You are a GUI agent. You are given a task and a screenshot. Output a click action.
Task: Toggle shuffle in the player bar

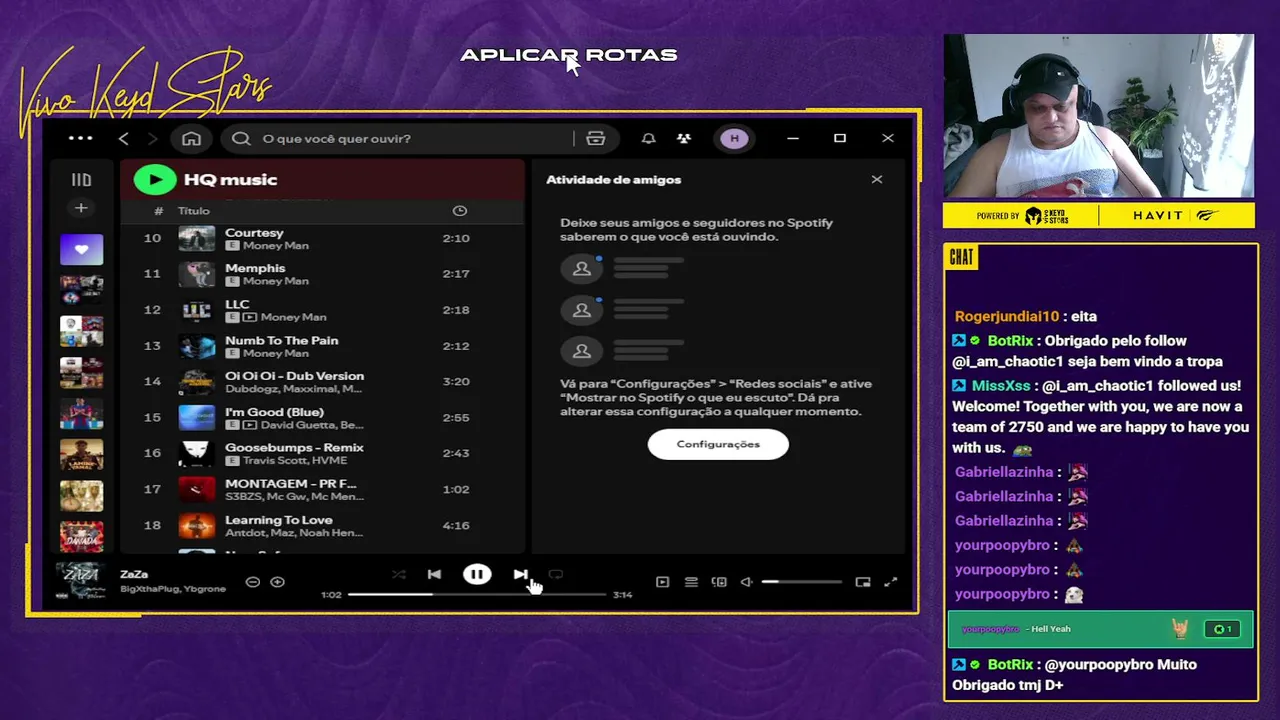click(x=398, y=575)
